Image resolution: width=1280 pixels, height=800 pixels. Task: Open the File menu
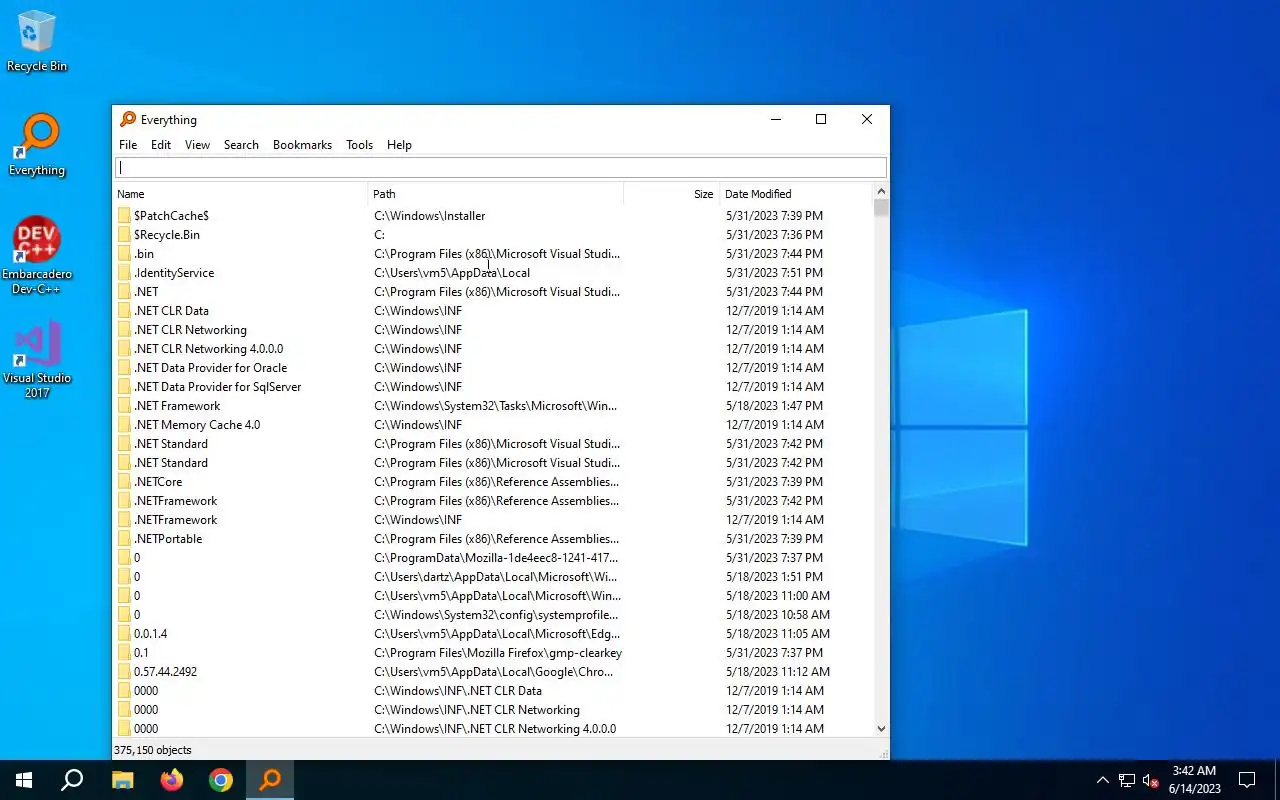[128, 145]
